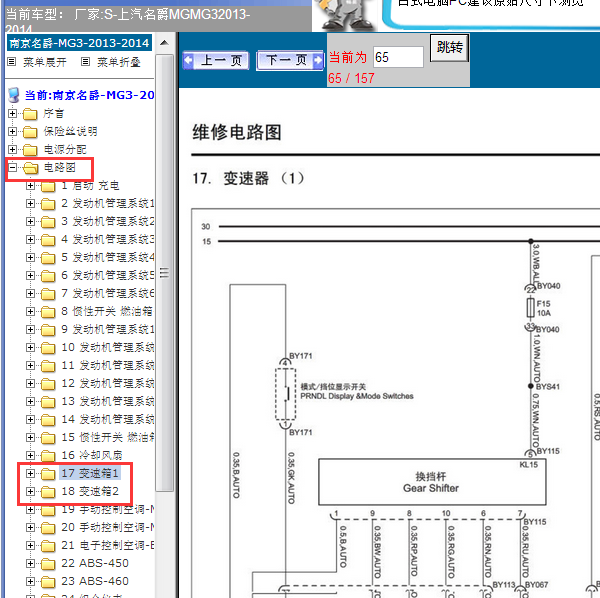The width and height of the screenshot is (600, 598).
Task: Go to next page with 下一页 button
Action: coord(290,60)
